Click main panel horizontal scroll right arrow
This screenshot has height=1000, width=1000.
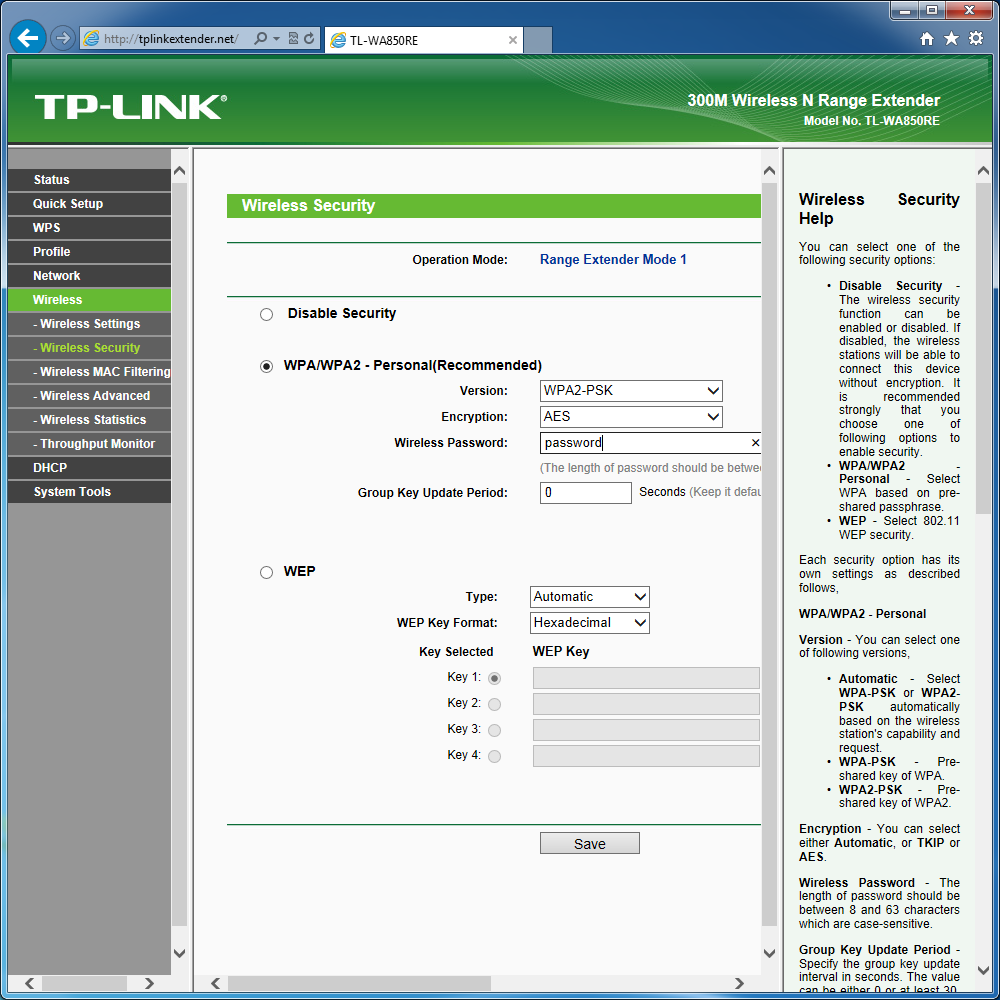739,983
